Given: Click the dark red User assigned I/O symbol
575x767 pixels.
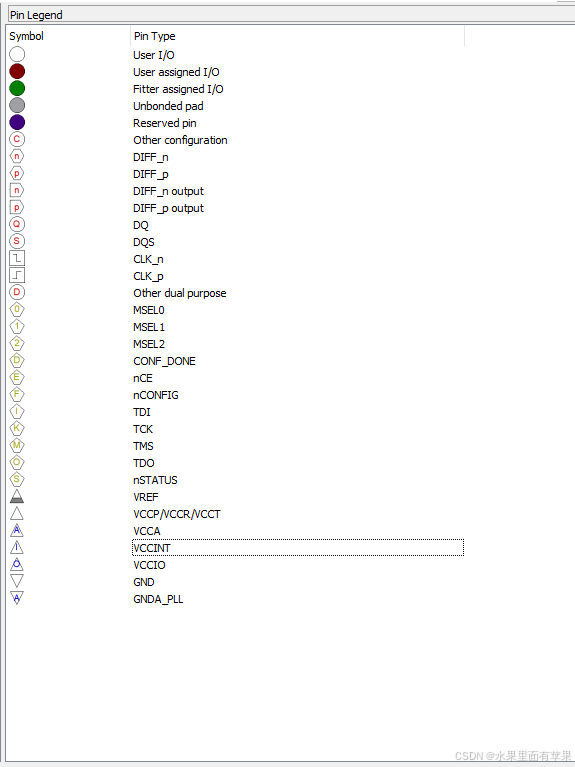Looking at the screenshot, I should pos(17,71).
